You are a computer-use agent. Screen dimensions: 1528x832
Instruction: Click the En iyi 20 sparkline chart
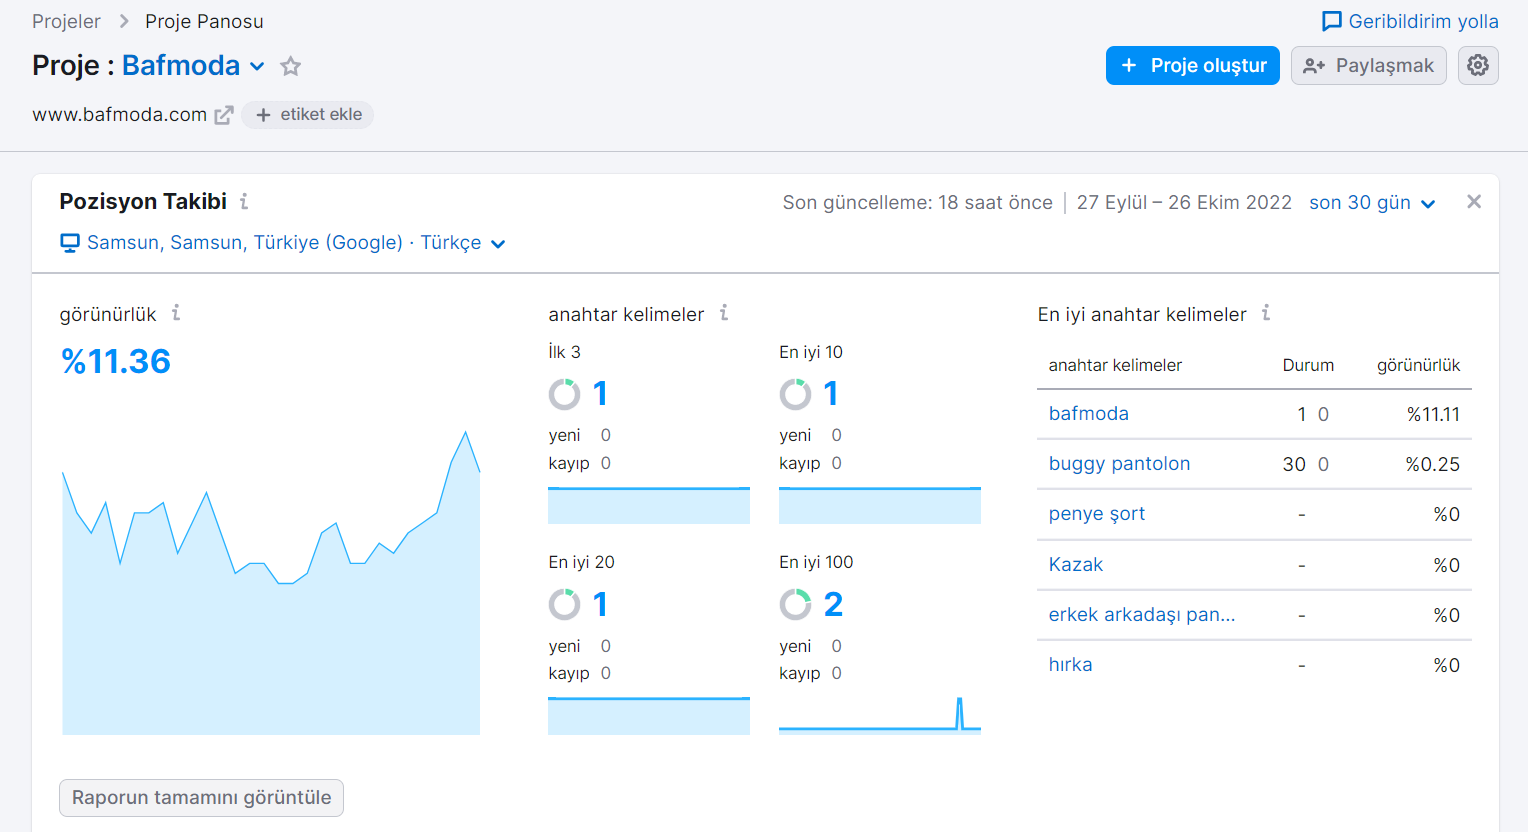pos(649,716)
